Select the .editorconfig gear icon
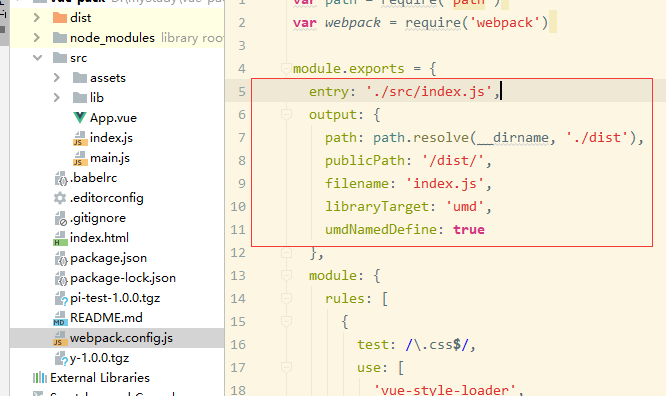Screen dimensions: 666x396 pyautogui.click(x=60, y=198)
